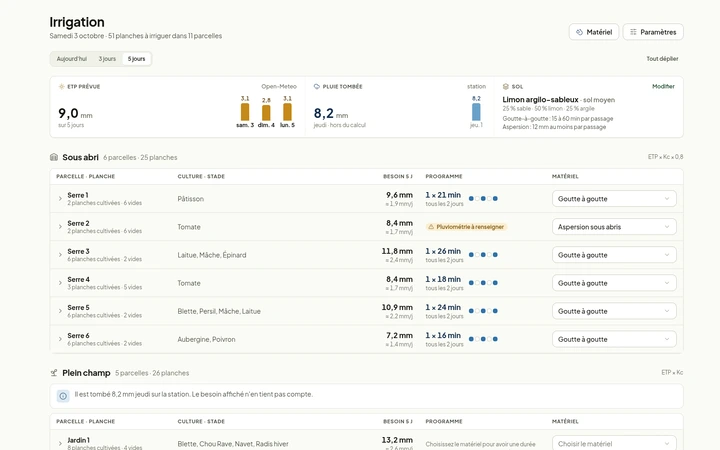Viewport: 720px width, 450px height.
Task: Click the greenhouse icon beside Sous abri
Action: (x=54, y=157)
